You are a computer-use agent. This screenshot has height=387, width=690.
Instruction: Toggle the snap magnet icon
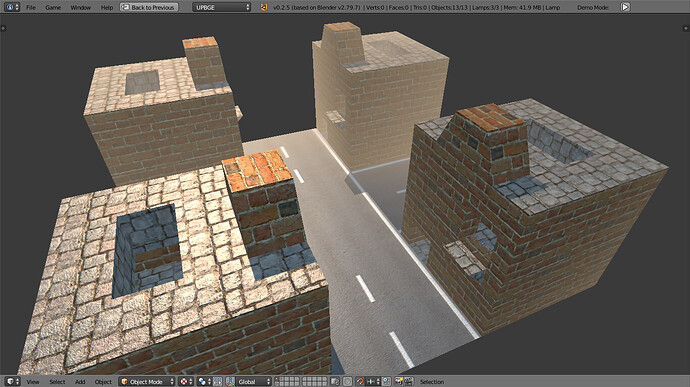tap(360, 381)
